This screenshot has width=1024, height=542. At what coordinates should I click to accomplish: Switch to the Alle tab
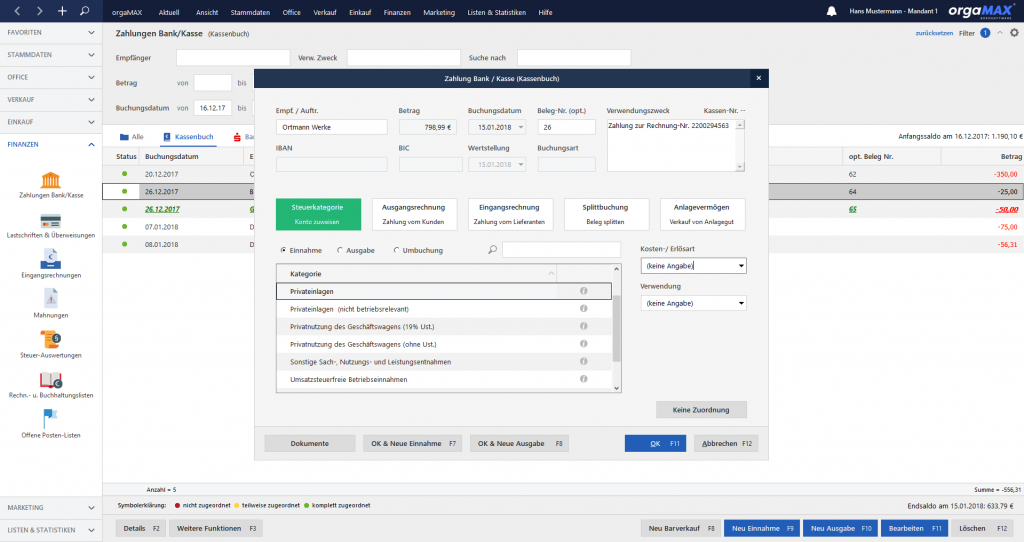click(x=132, y=136)
